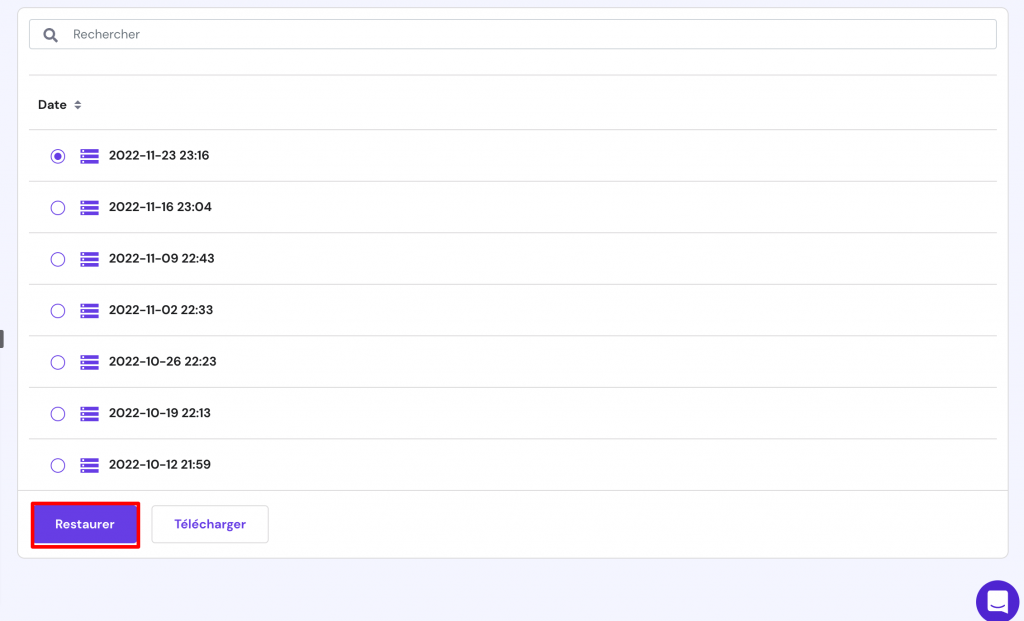Click the backup details icon beside 2022-11-23 23:16
Viewport: 1024px width, 621px height.
coord(89,156)
